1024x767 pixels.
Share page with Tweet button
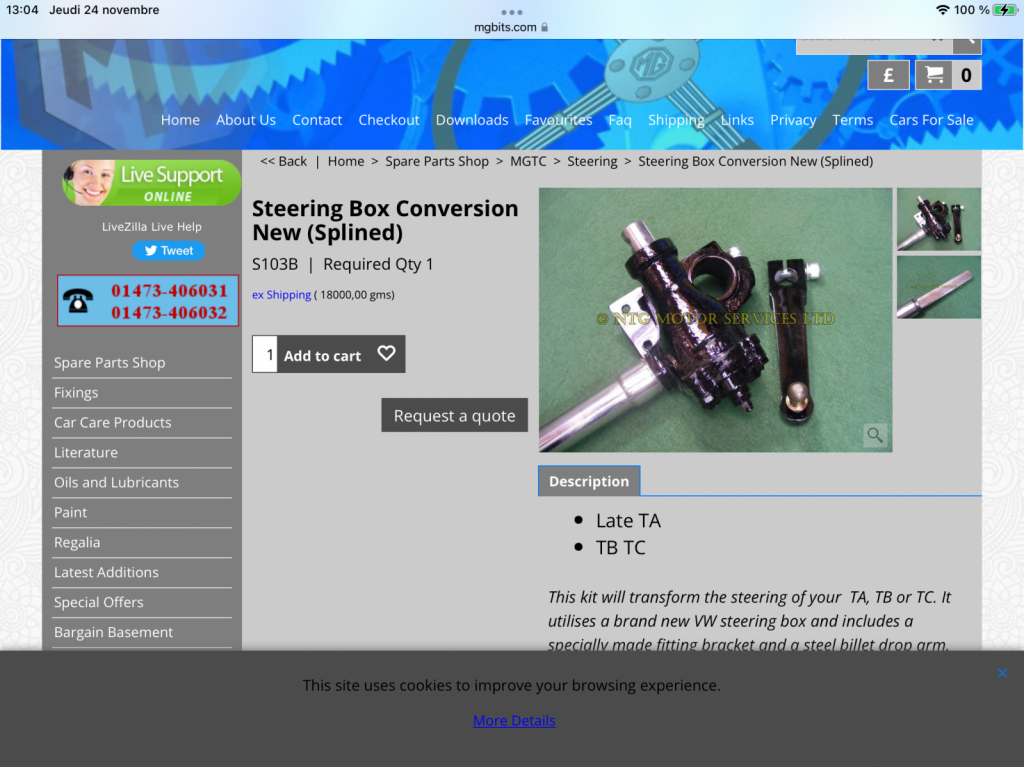pos(168,251)
